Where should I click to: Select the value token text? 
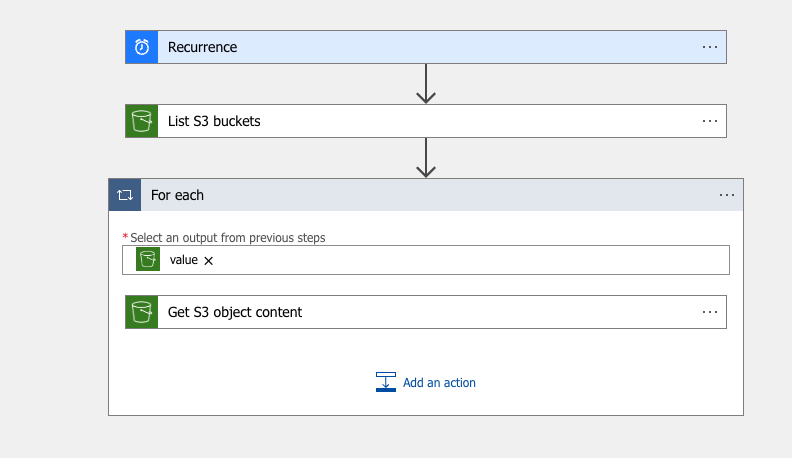coord(184,260)
